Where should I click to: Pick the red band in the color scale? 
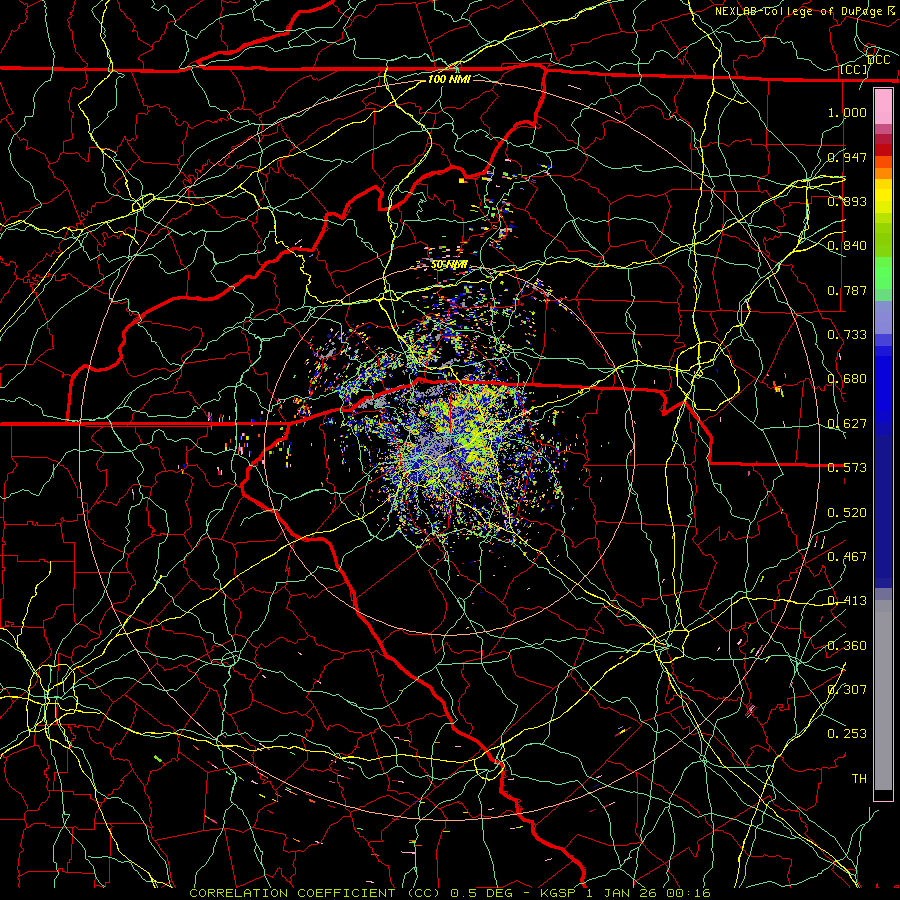883,150
